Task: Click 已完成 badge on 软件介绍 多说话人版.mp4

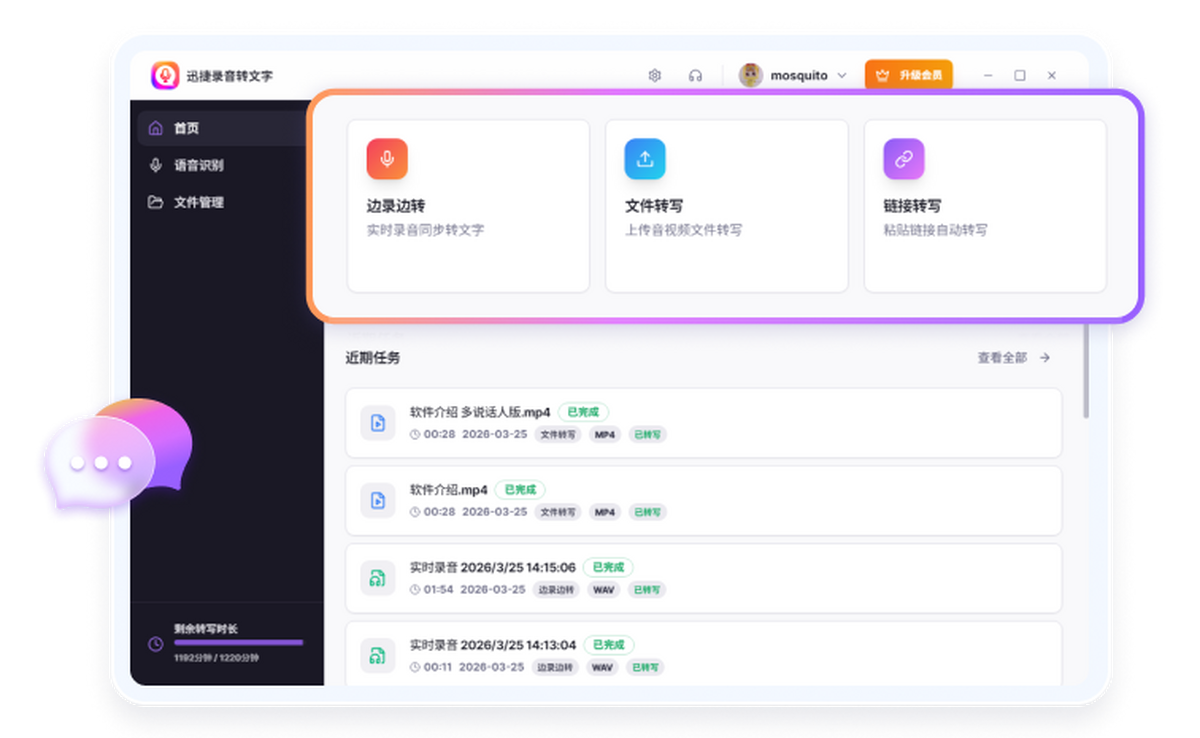Action: tap(583, 412)
